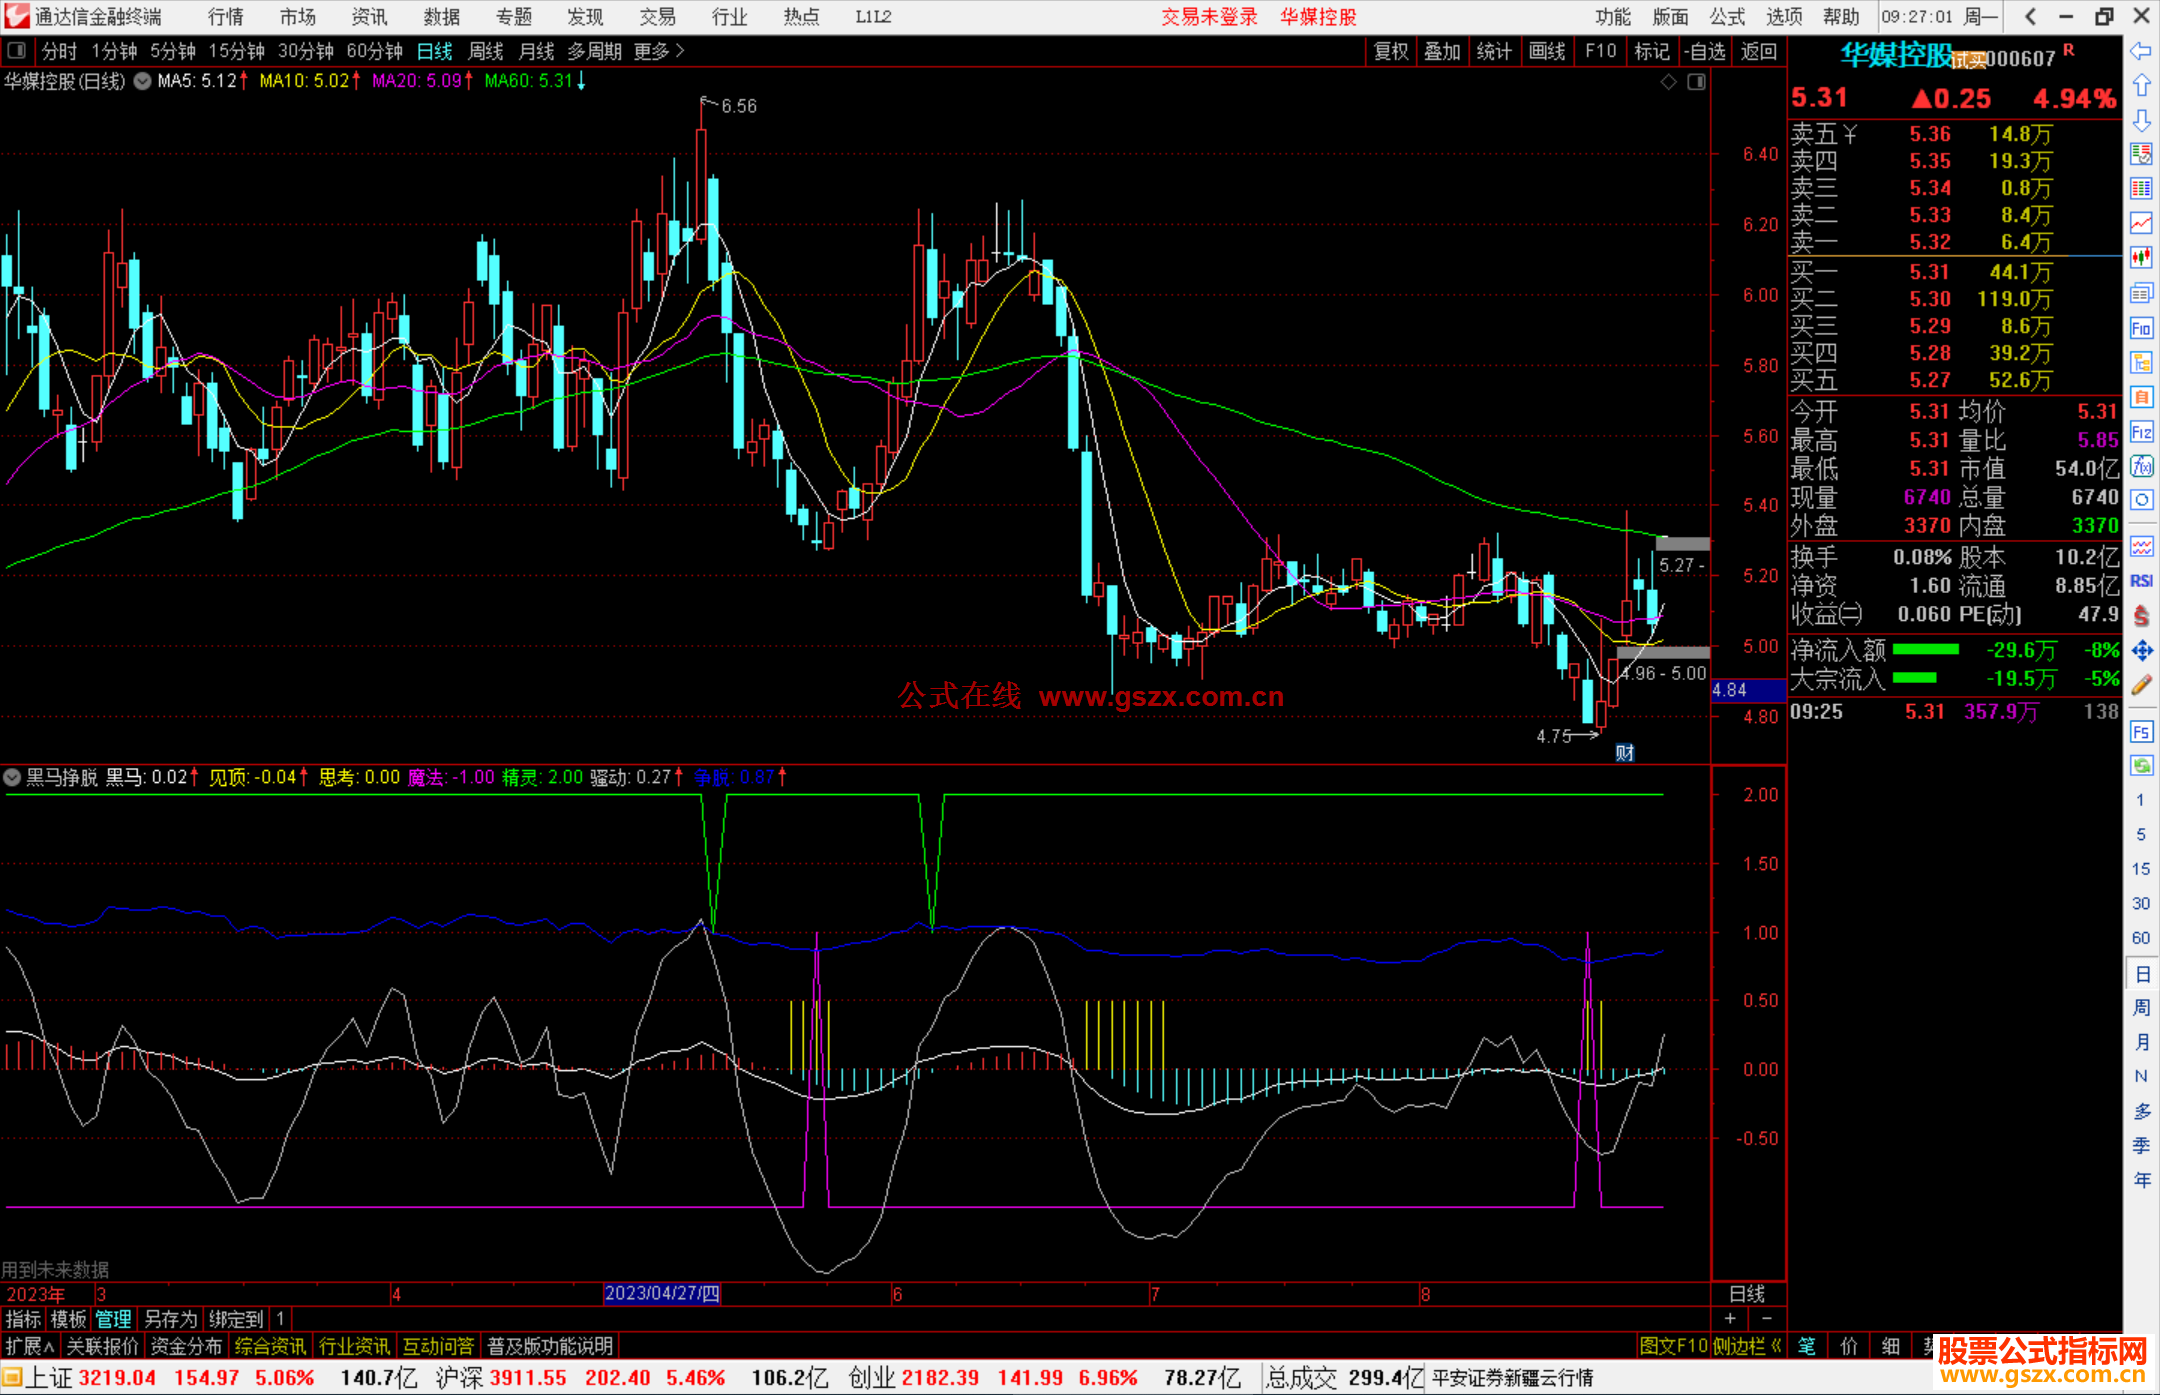Click the green 净流入额 bar
The image size is (2160, 1395).
tap(1926, 650)
